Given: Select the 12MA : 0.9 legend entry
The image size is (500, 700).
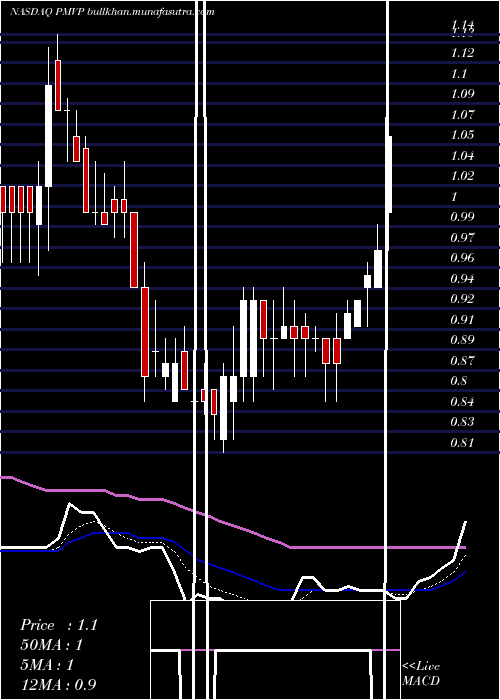Looking at the screenshot, I should [59, 684].
